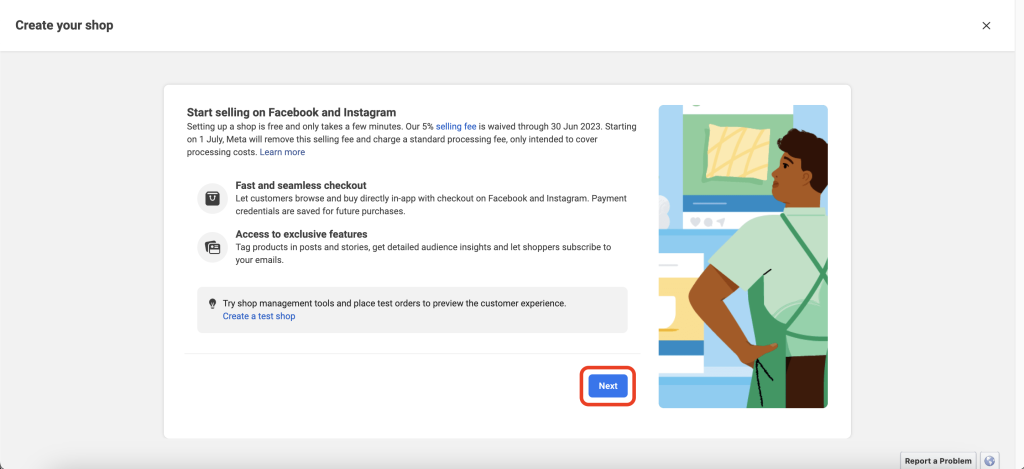The height and width of the screenshot is (469, 1024).
Task: Click the globe language icon
Action: tap(990, 460)
